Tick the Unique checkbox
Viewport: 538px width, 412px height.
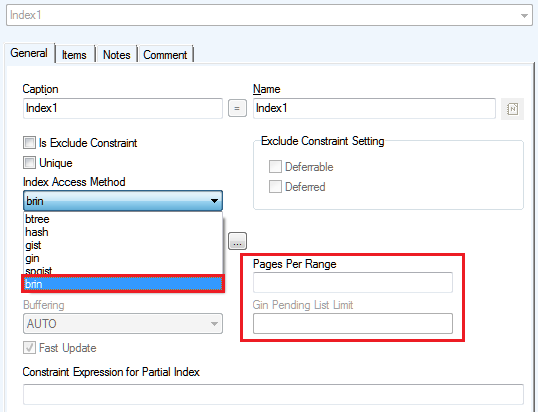29,163
